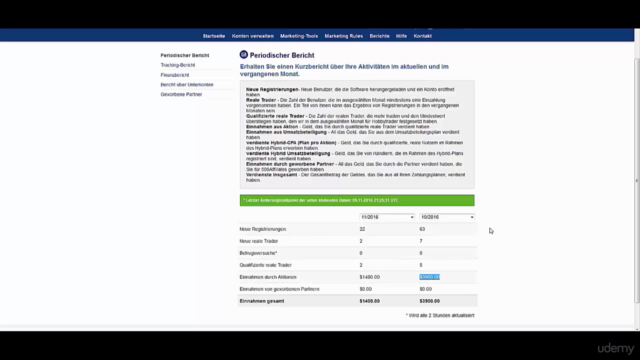This screenshot has height=360, width=640.
Task: Open the 10/2016 month dropdown
Action: (447, 217)
